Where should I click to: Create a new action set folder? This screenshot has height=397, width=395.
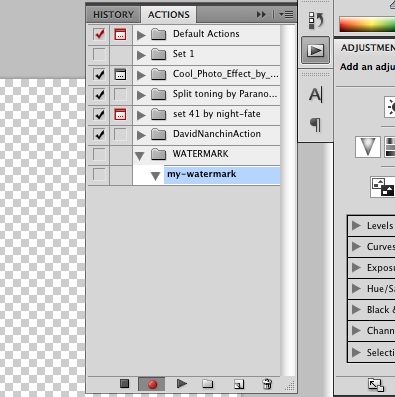[208, 384]
